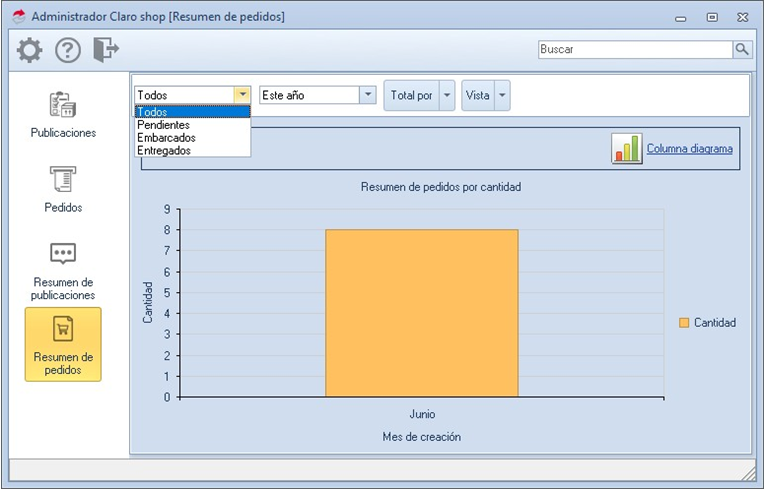Viewport: 764px width, 490px height.
Task: Collapse the Todos status dropdown arrow
Action: tap(242, 95)
